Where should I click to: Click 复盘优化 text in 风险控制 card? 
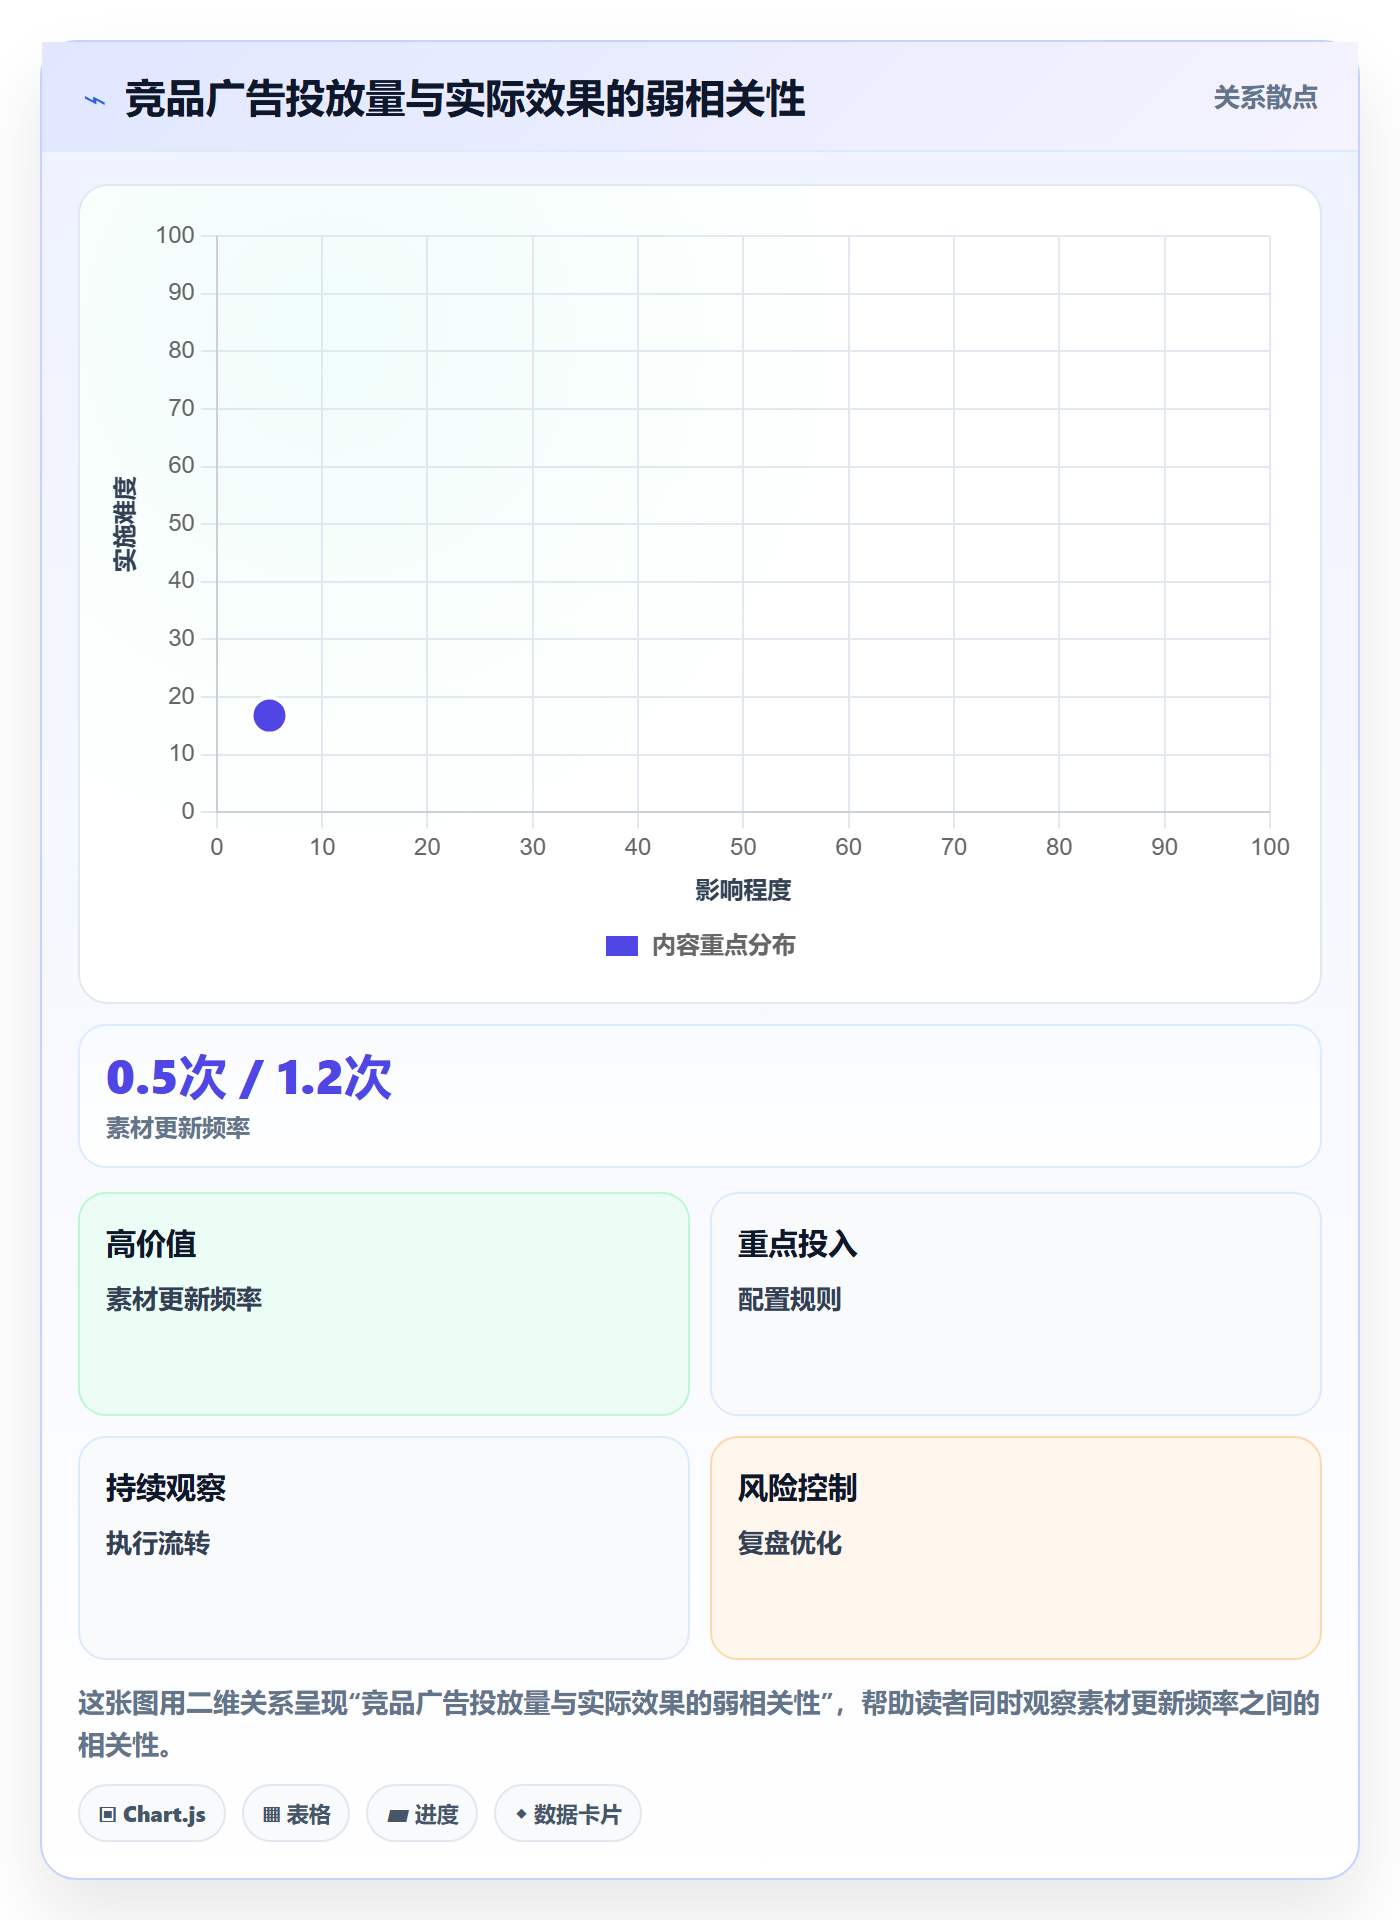pos(789,1543)
